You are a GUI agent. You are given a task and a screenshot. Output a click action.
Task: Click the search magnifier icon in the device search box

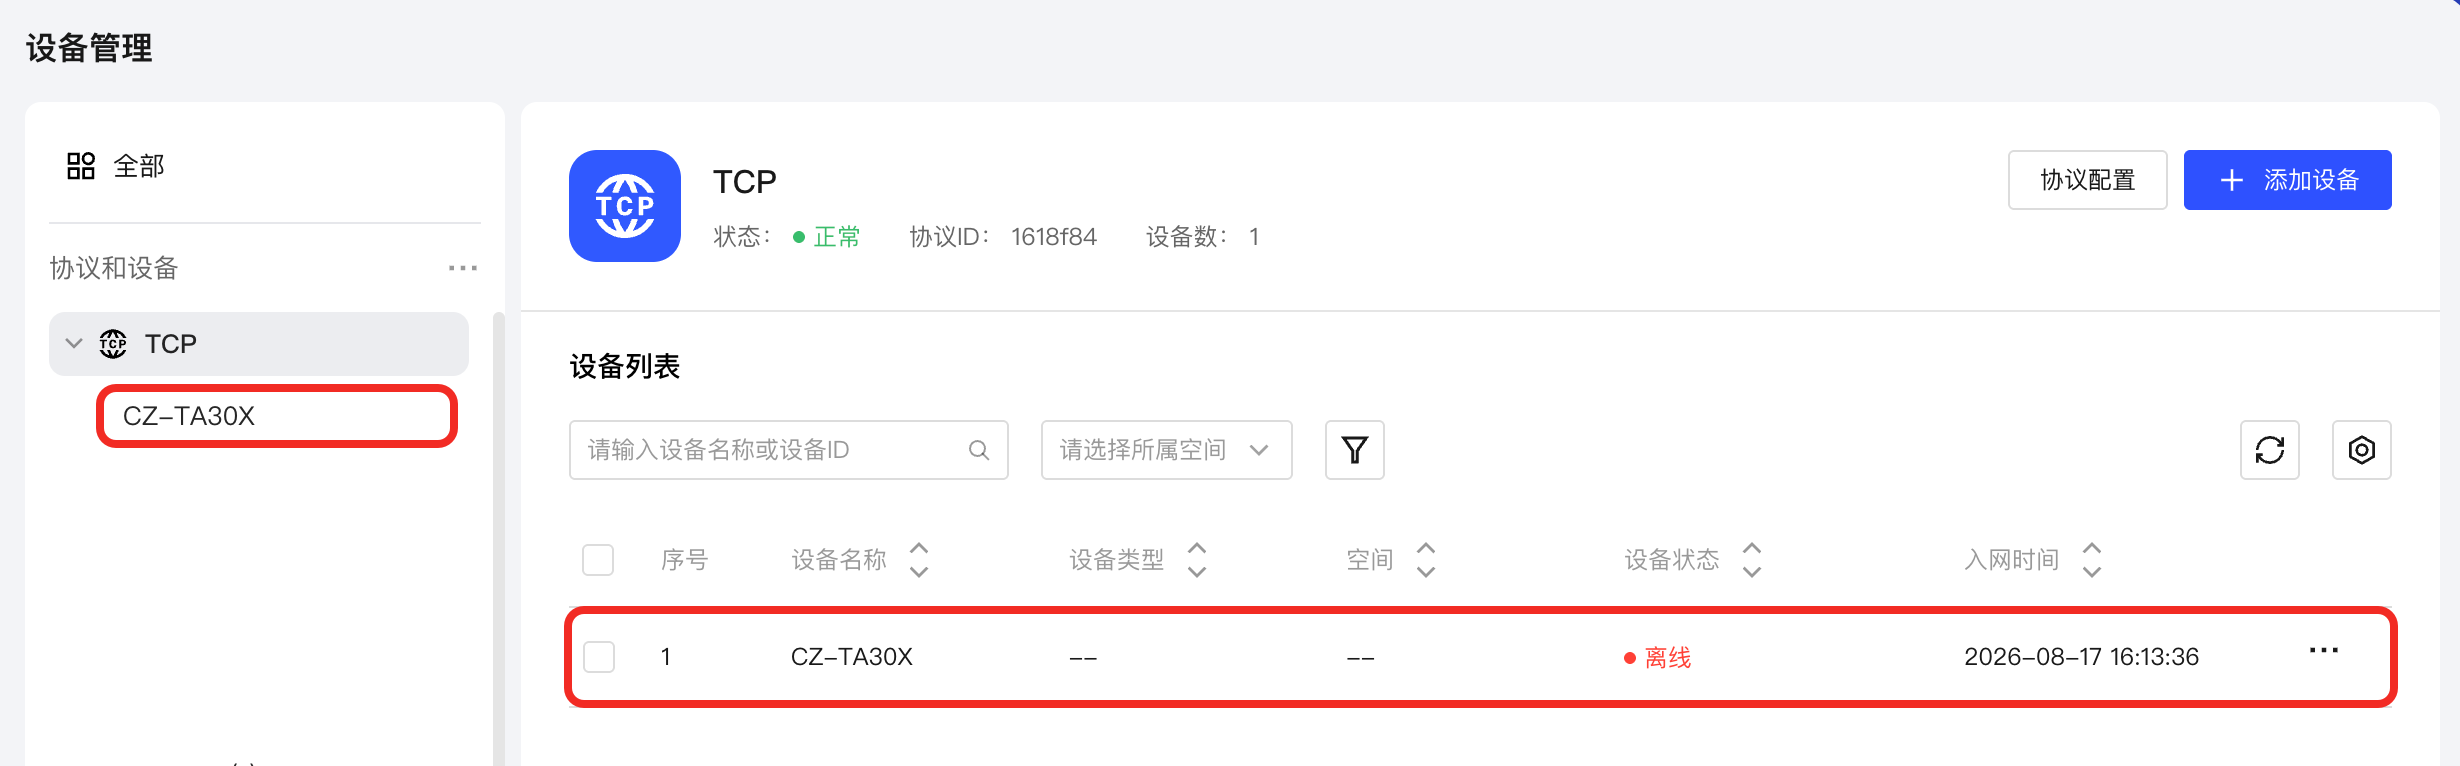979,450
